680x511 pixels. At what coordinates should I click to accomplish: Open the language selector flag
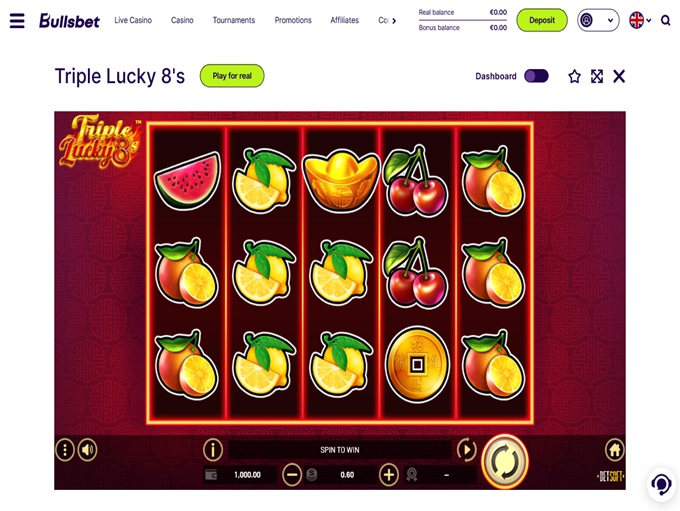click(640, 20)
